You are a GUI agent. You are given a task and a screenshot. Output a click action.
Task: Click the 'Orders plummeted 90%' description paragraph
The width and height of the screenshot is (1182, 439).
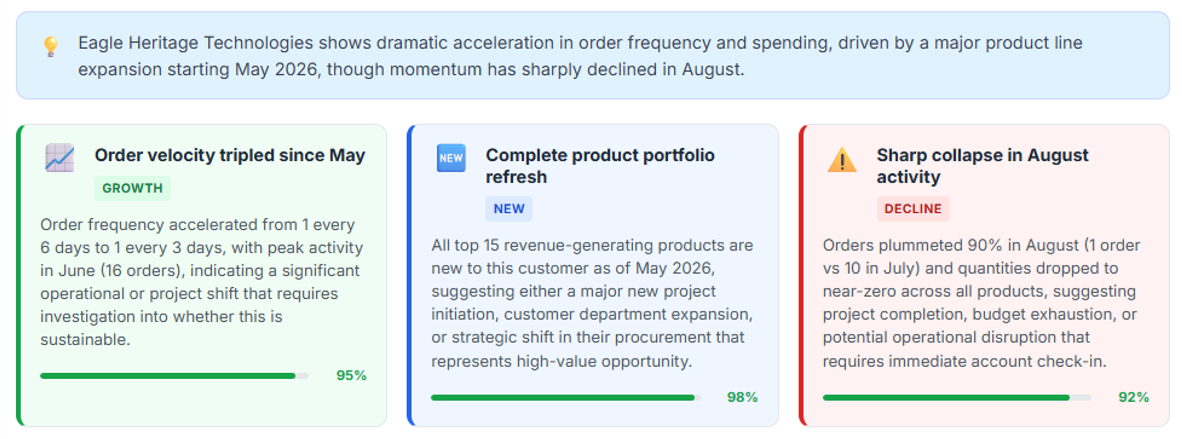[x=981, y=303]
